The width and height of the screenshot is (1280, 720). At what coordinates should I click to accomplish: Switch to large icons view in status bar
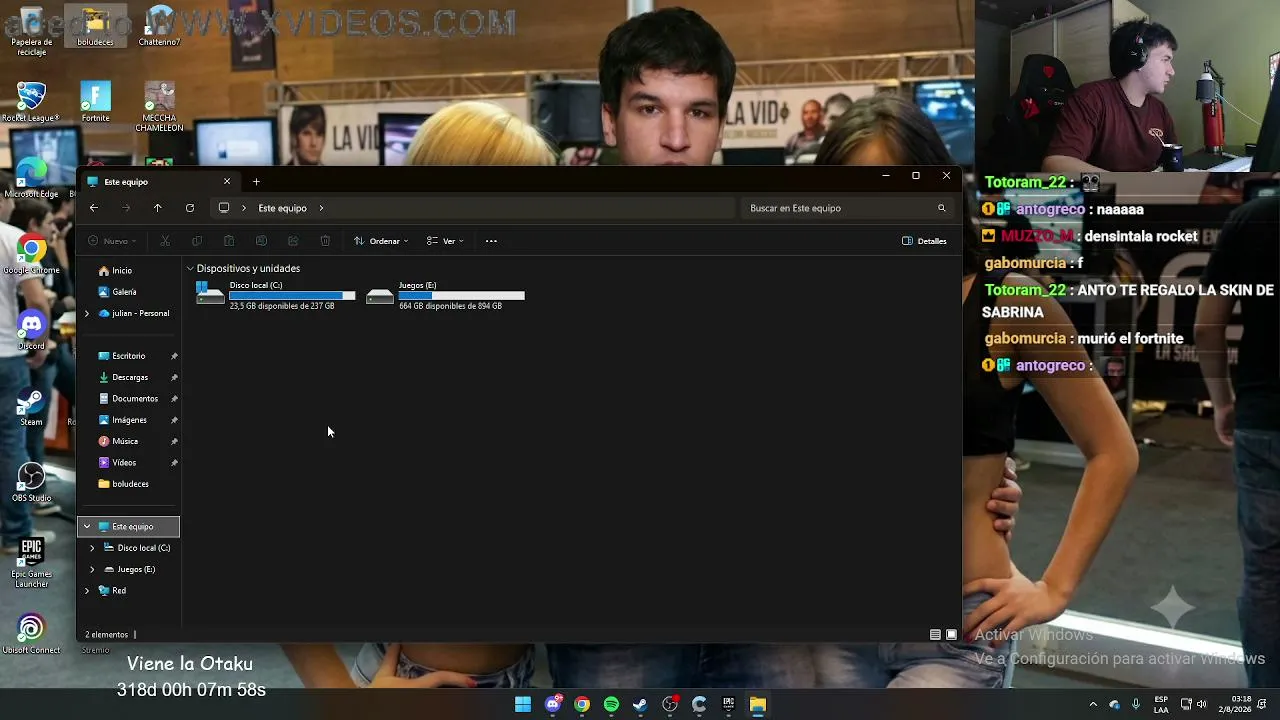coord(951,635)
